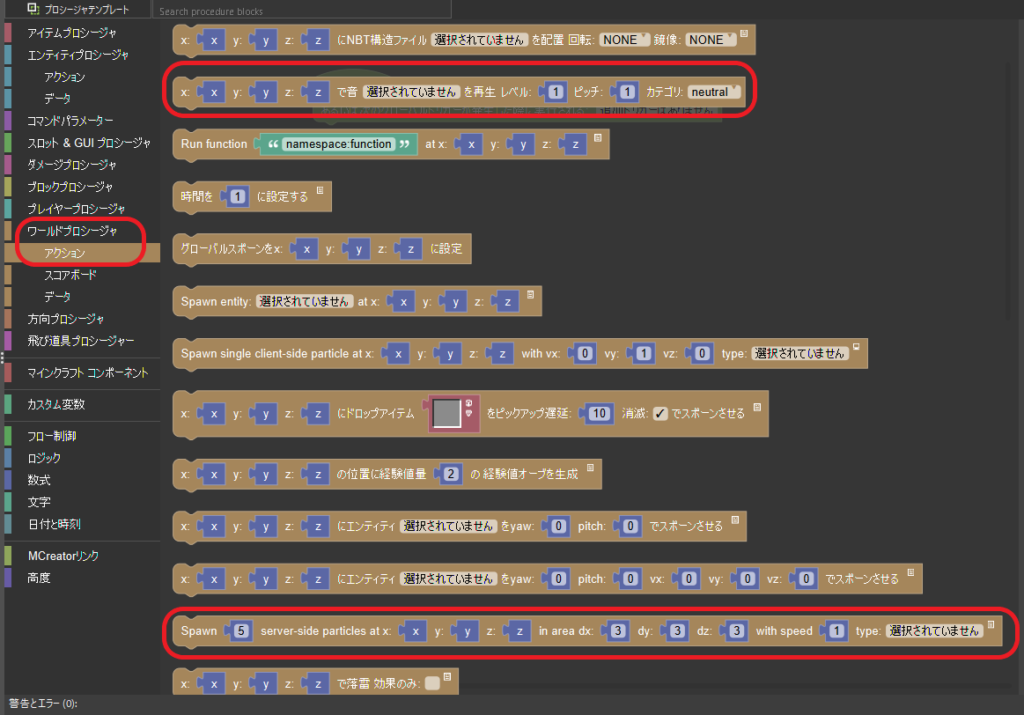
Task: Click the プロシージャテンプレート icon at top left
Action: point(33,9)
